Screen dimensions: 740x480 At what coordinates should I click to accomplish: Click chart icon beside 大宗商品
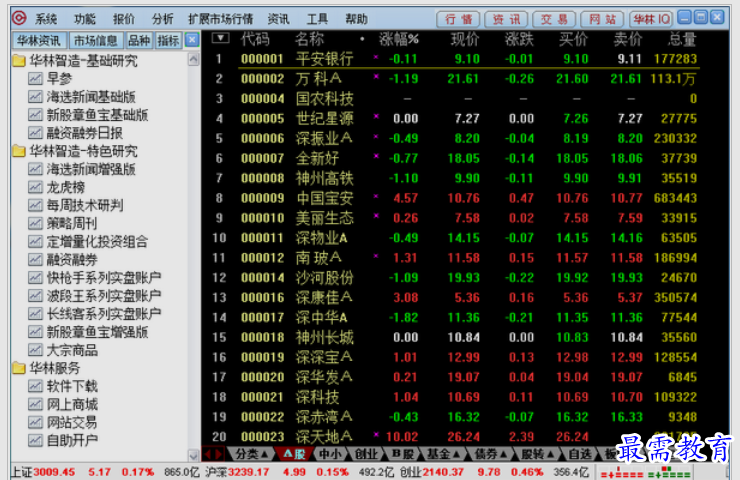pyautogui.click(x=35, y=350)
